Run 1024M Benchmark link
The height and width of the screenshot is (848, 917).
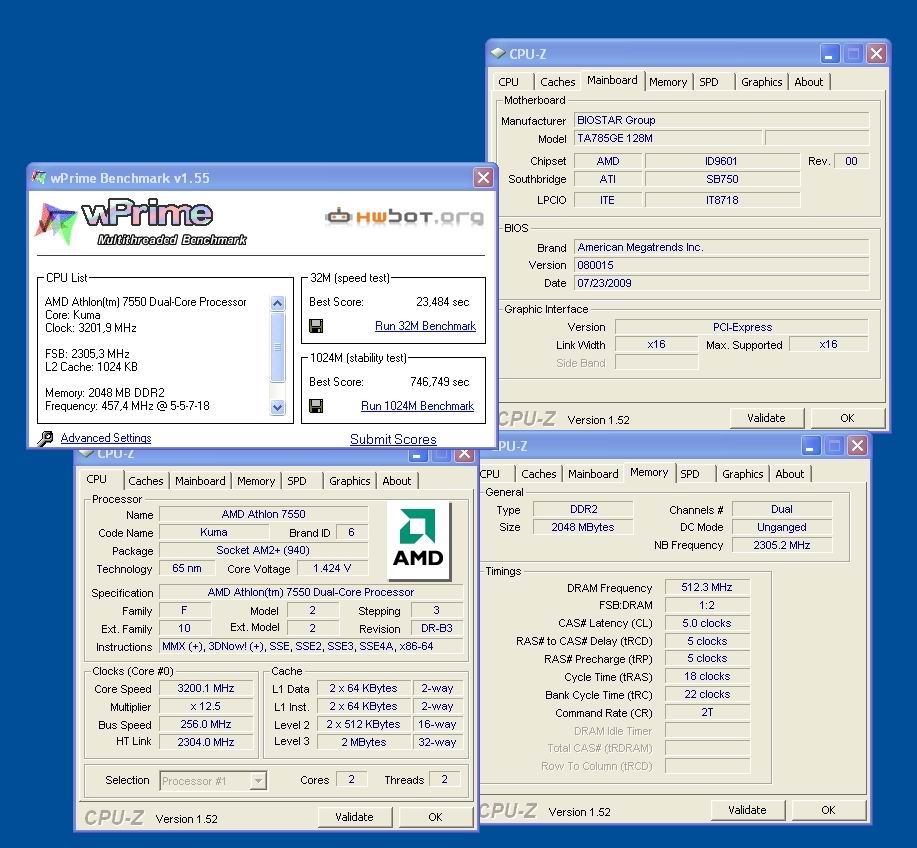pyautogui.click(x=417, y=406)
